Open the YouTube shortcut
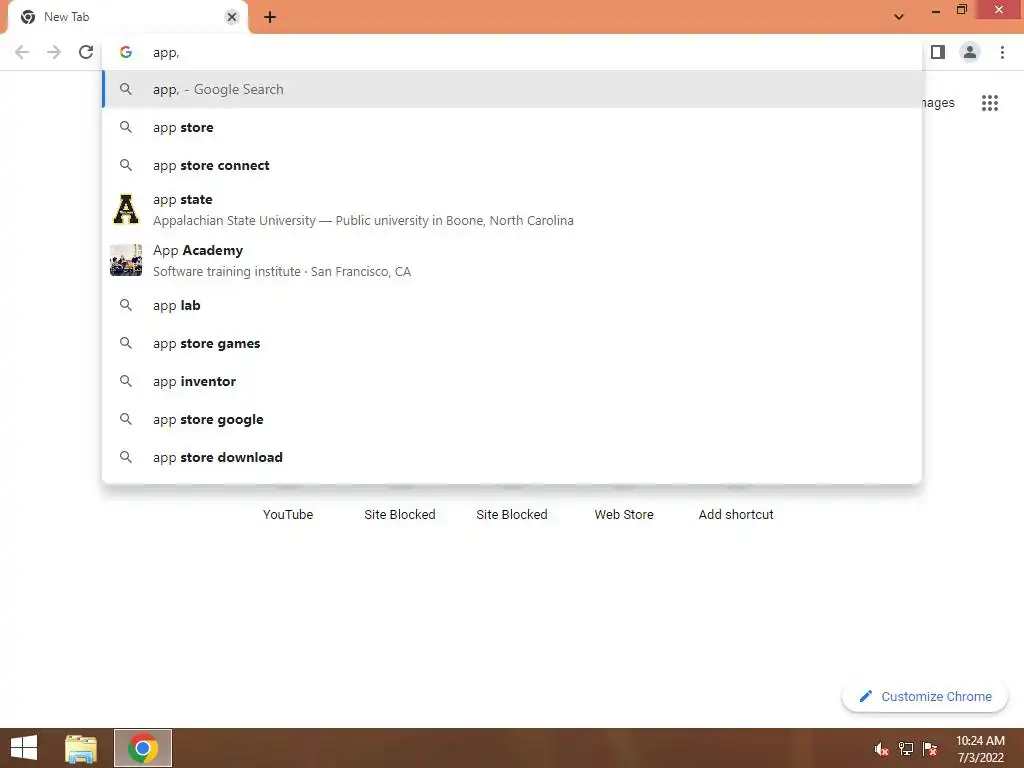 point(288,514)
